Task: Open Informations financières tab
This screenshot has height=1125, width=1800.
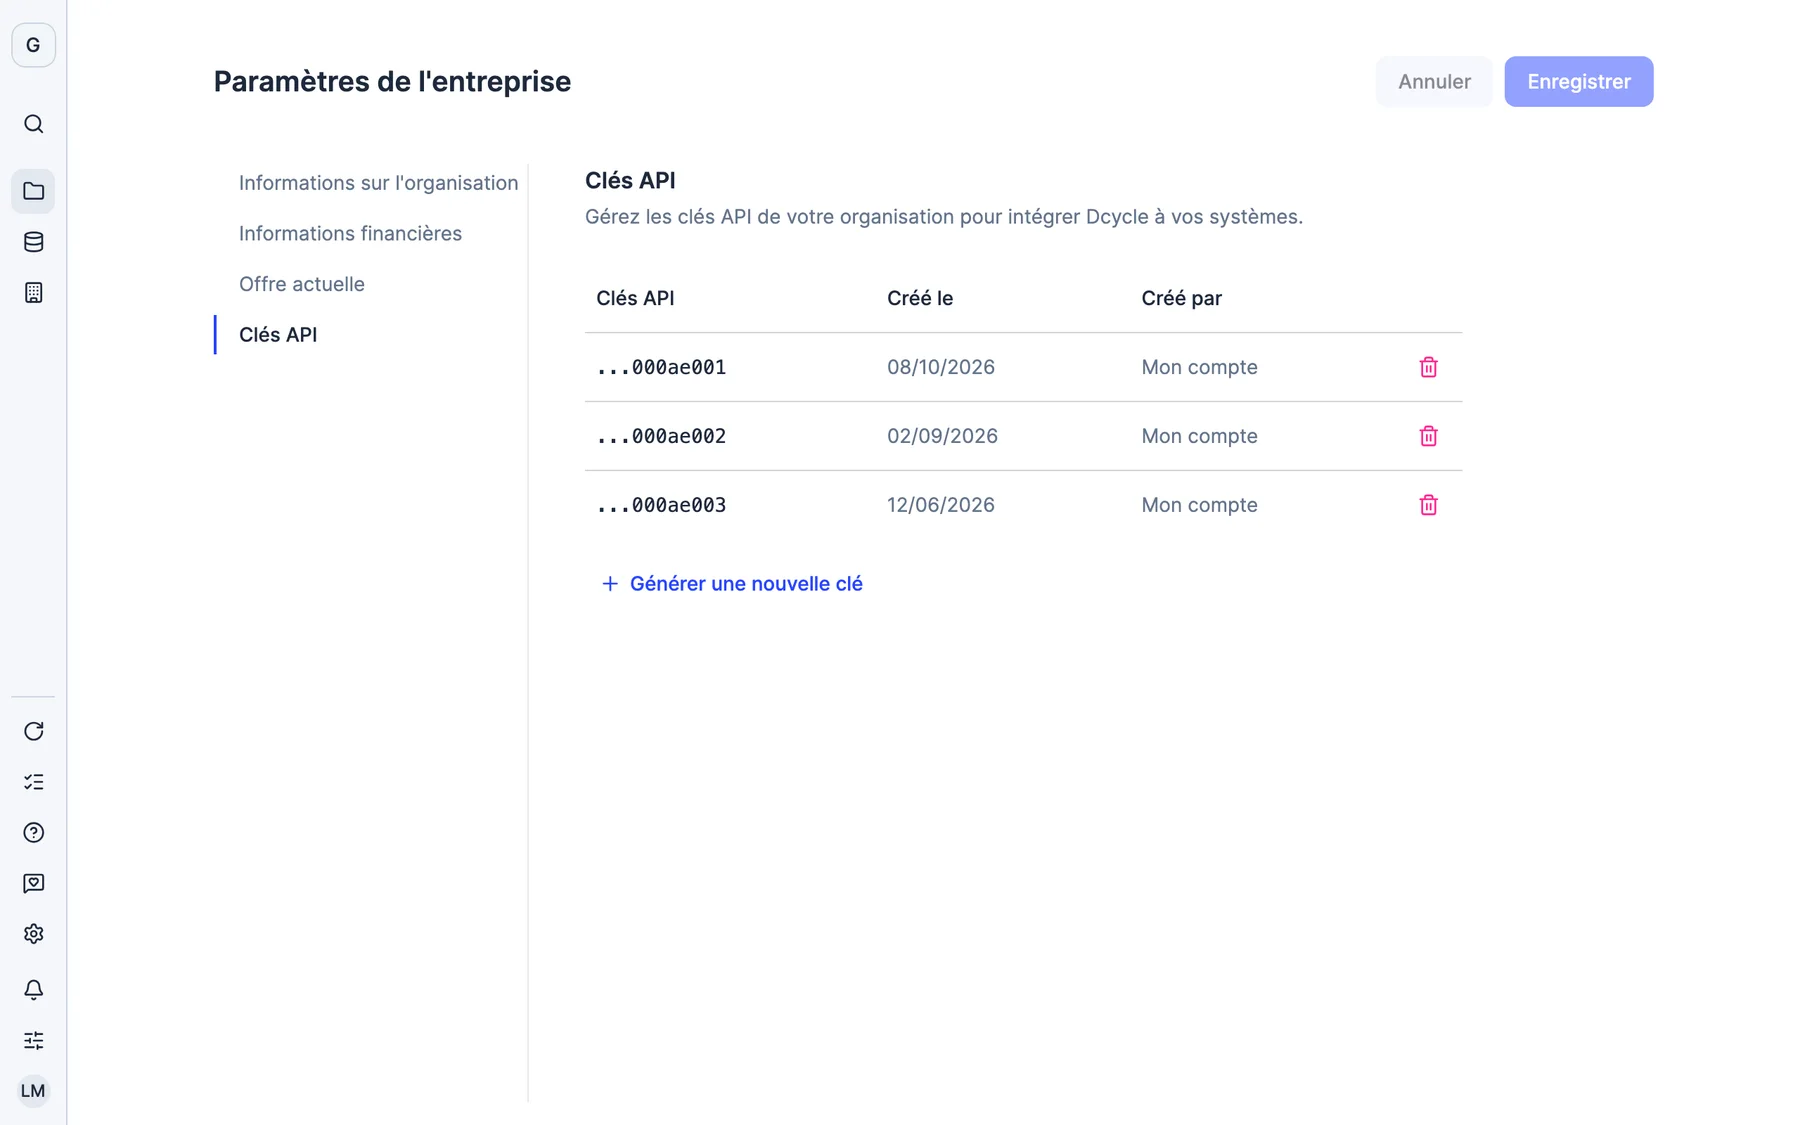Action: (x=350, y=233)
